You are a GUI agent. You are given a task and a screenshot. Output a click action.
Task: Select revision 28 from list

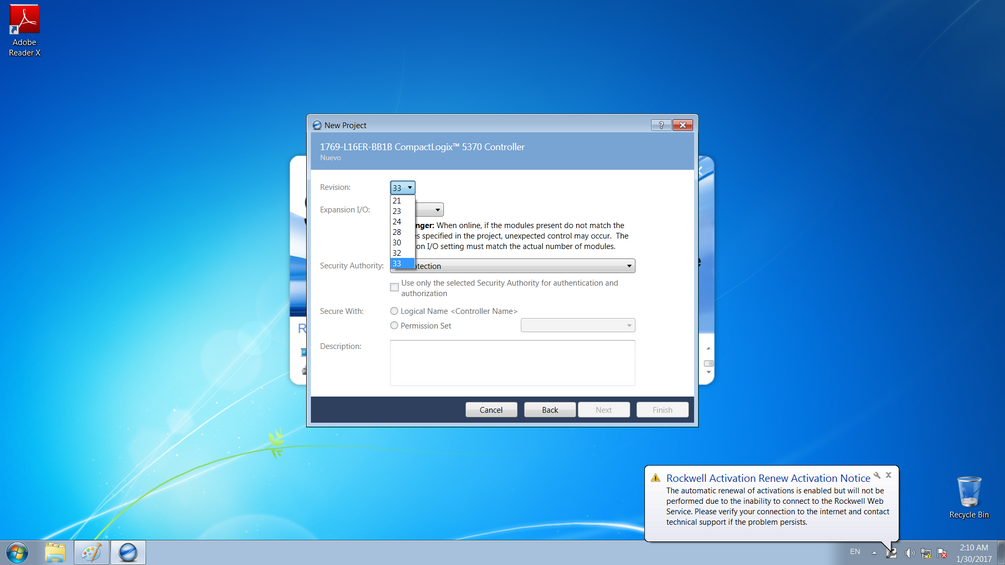403,232
